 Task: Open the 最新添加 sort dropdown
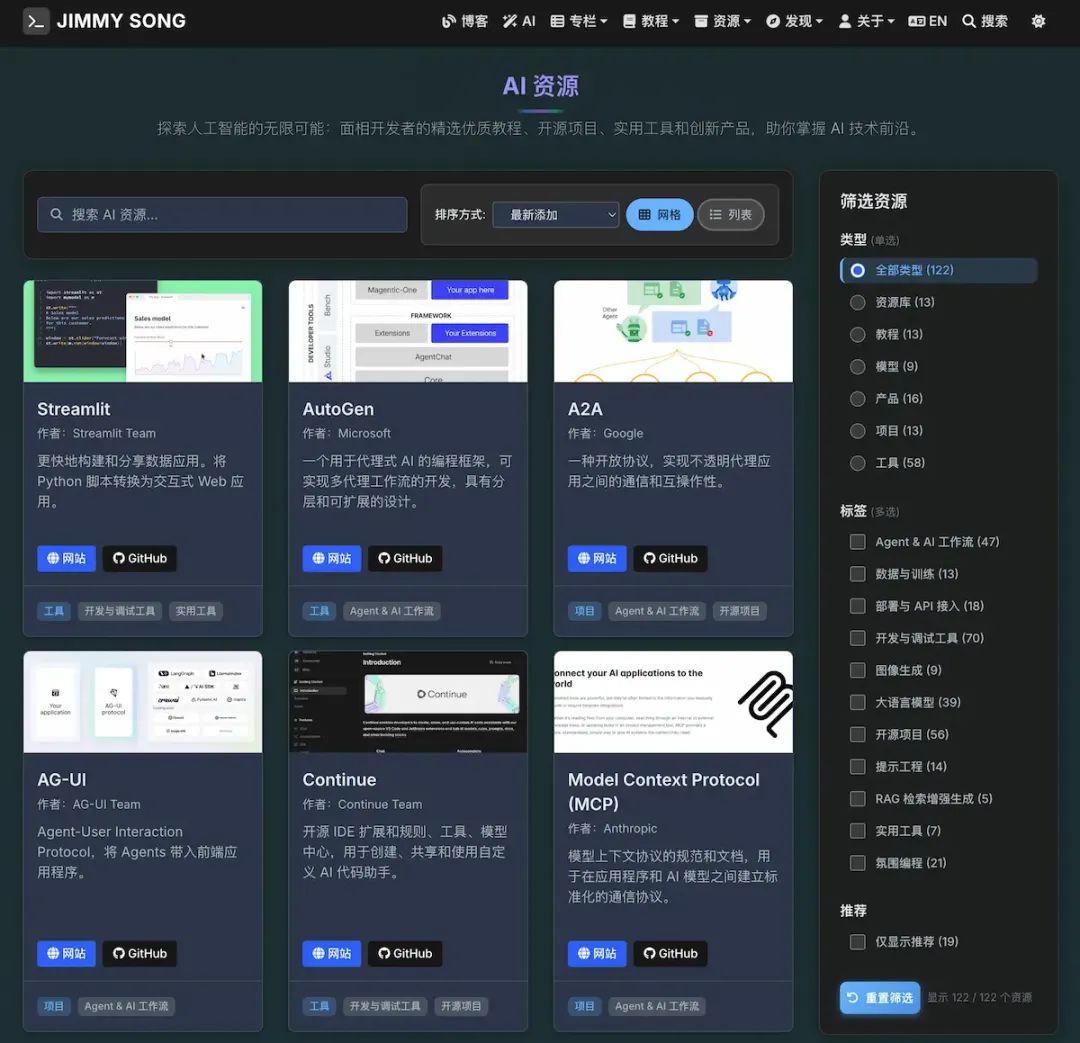[x=555, y=214]
